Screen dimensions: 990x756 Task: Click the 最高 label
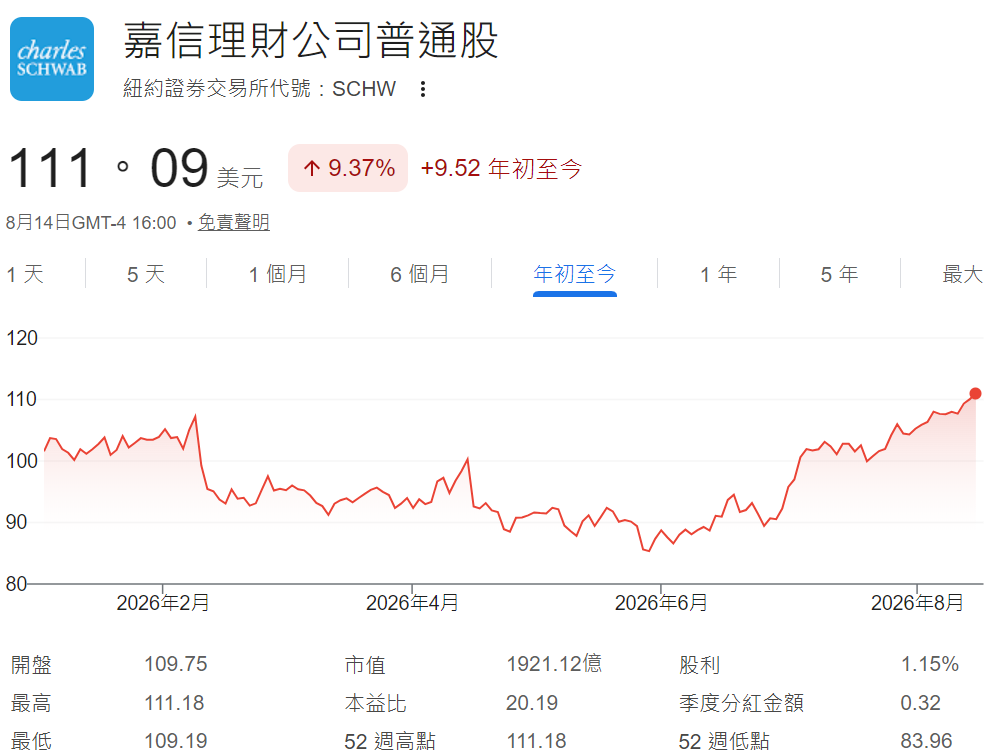click(31, 703)
